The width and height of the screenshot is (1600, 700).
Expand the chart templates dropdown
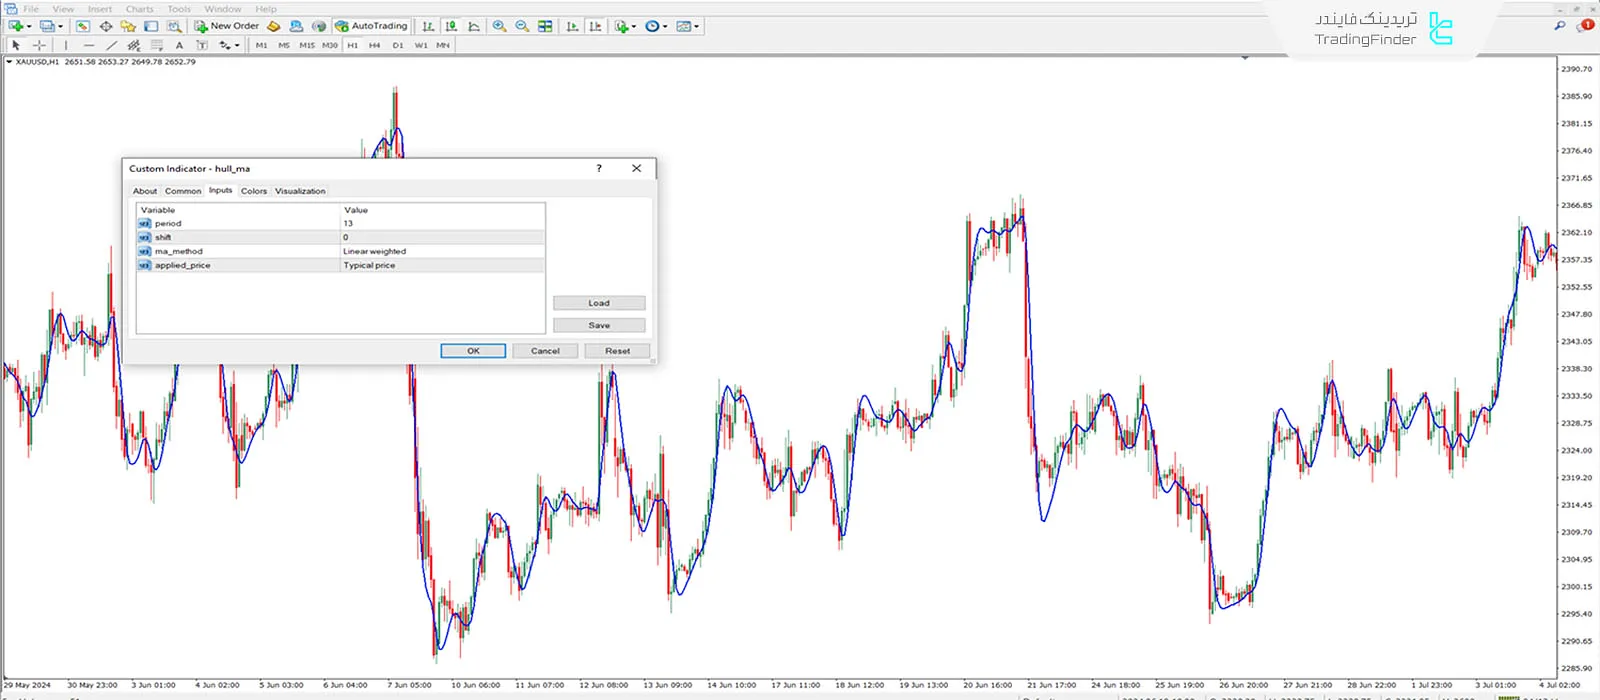click(x=696, y=26)
